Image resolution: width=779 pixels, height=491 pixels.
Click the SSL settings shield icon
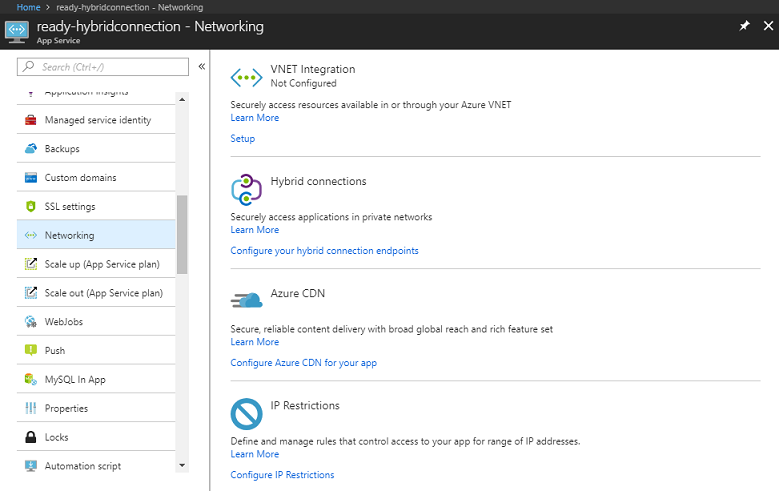(31, 206)
